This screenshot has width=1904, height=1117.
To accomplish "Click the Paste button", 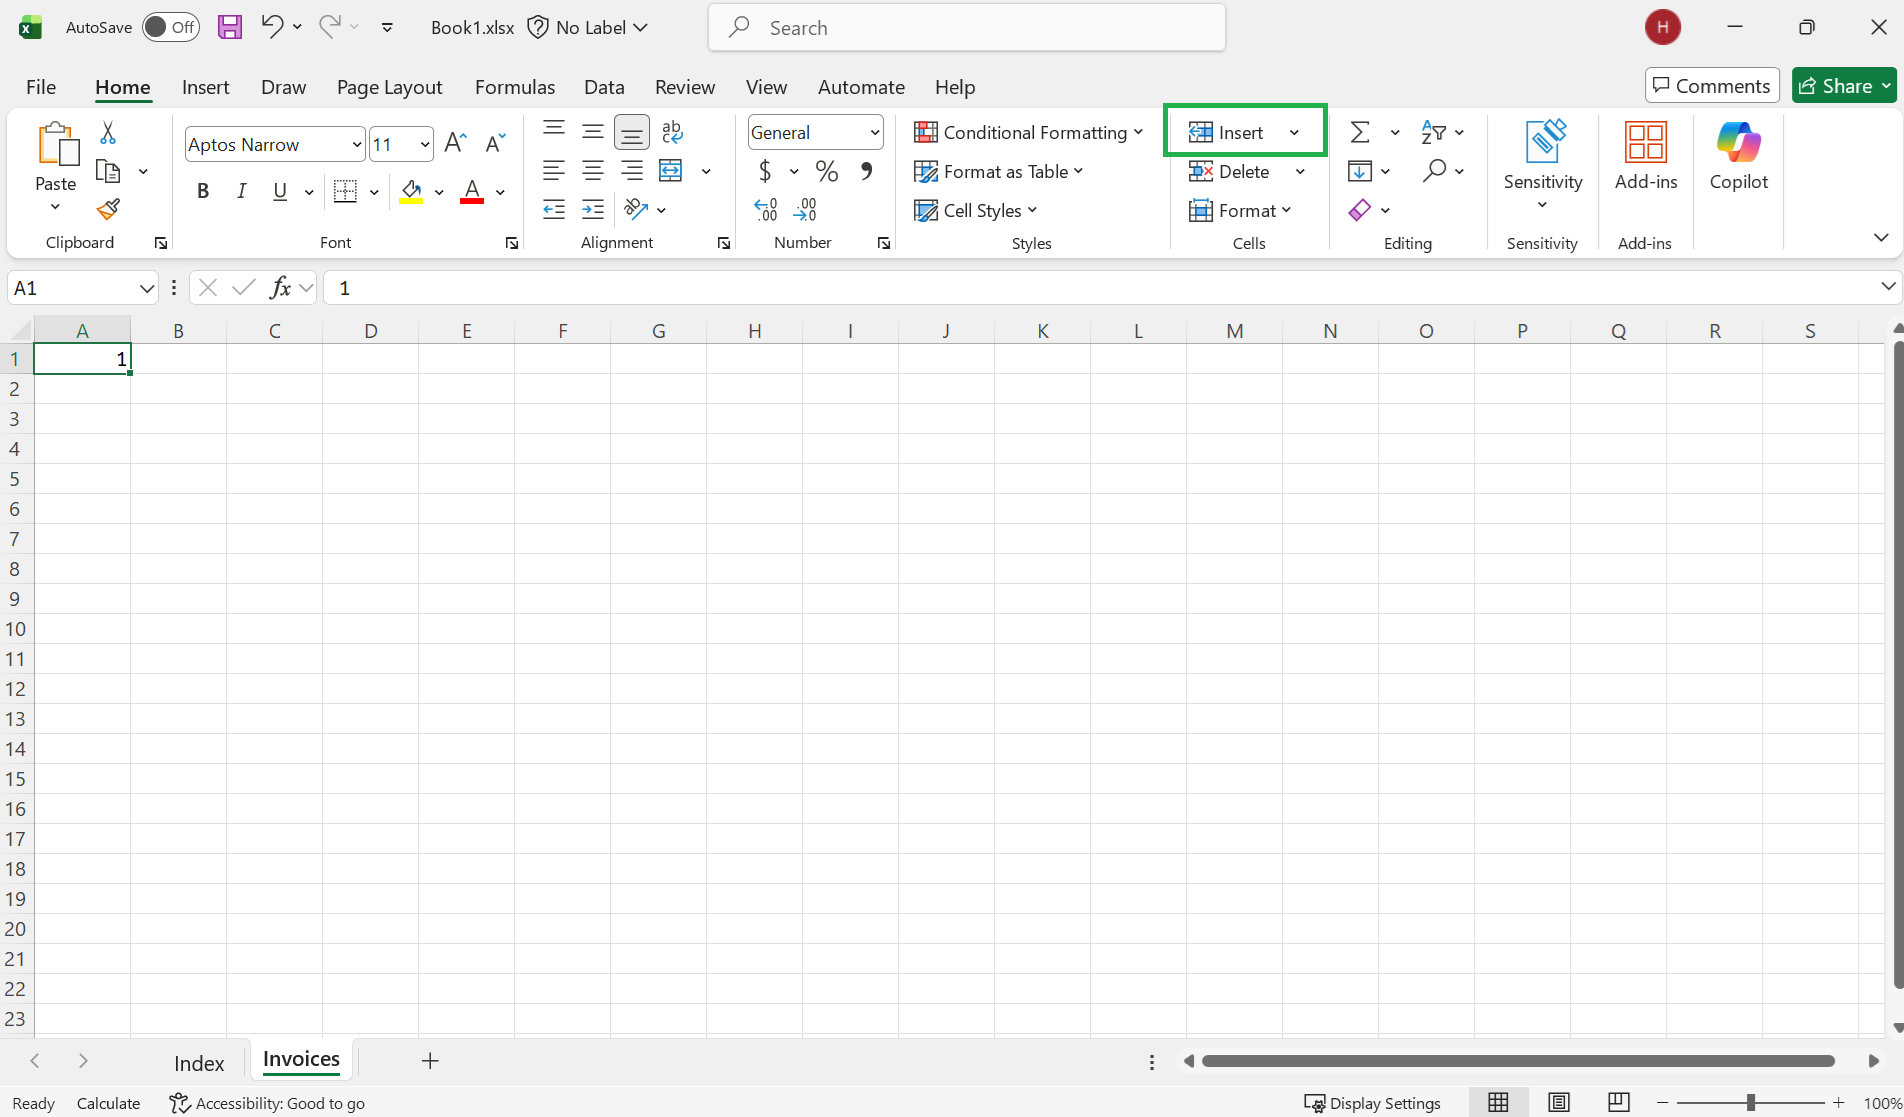I will [56, 157].
